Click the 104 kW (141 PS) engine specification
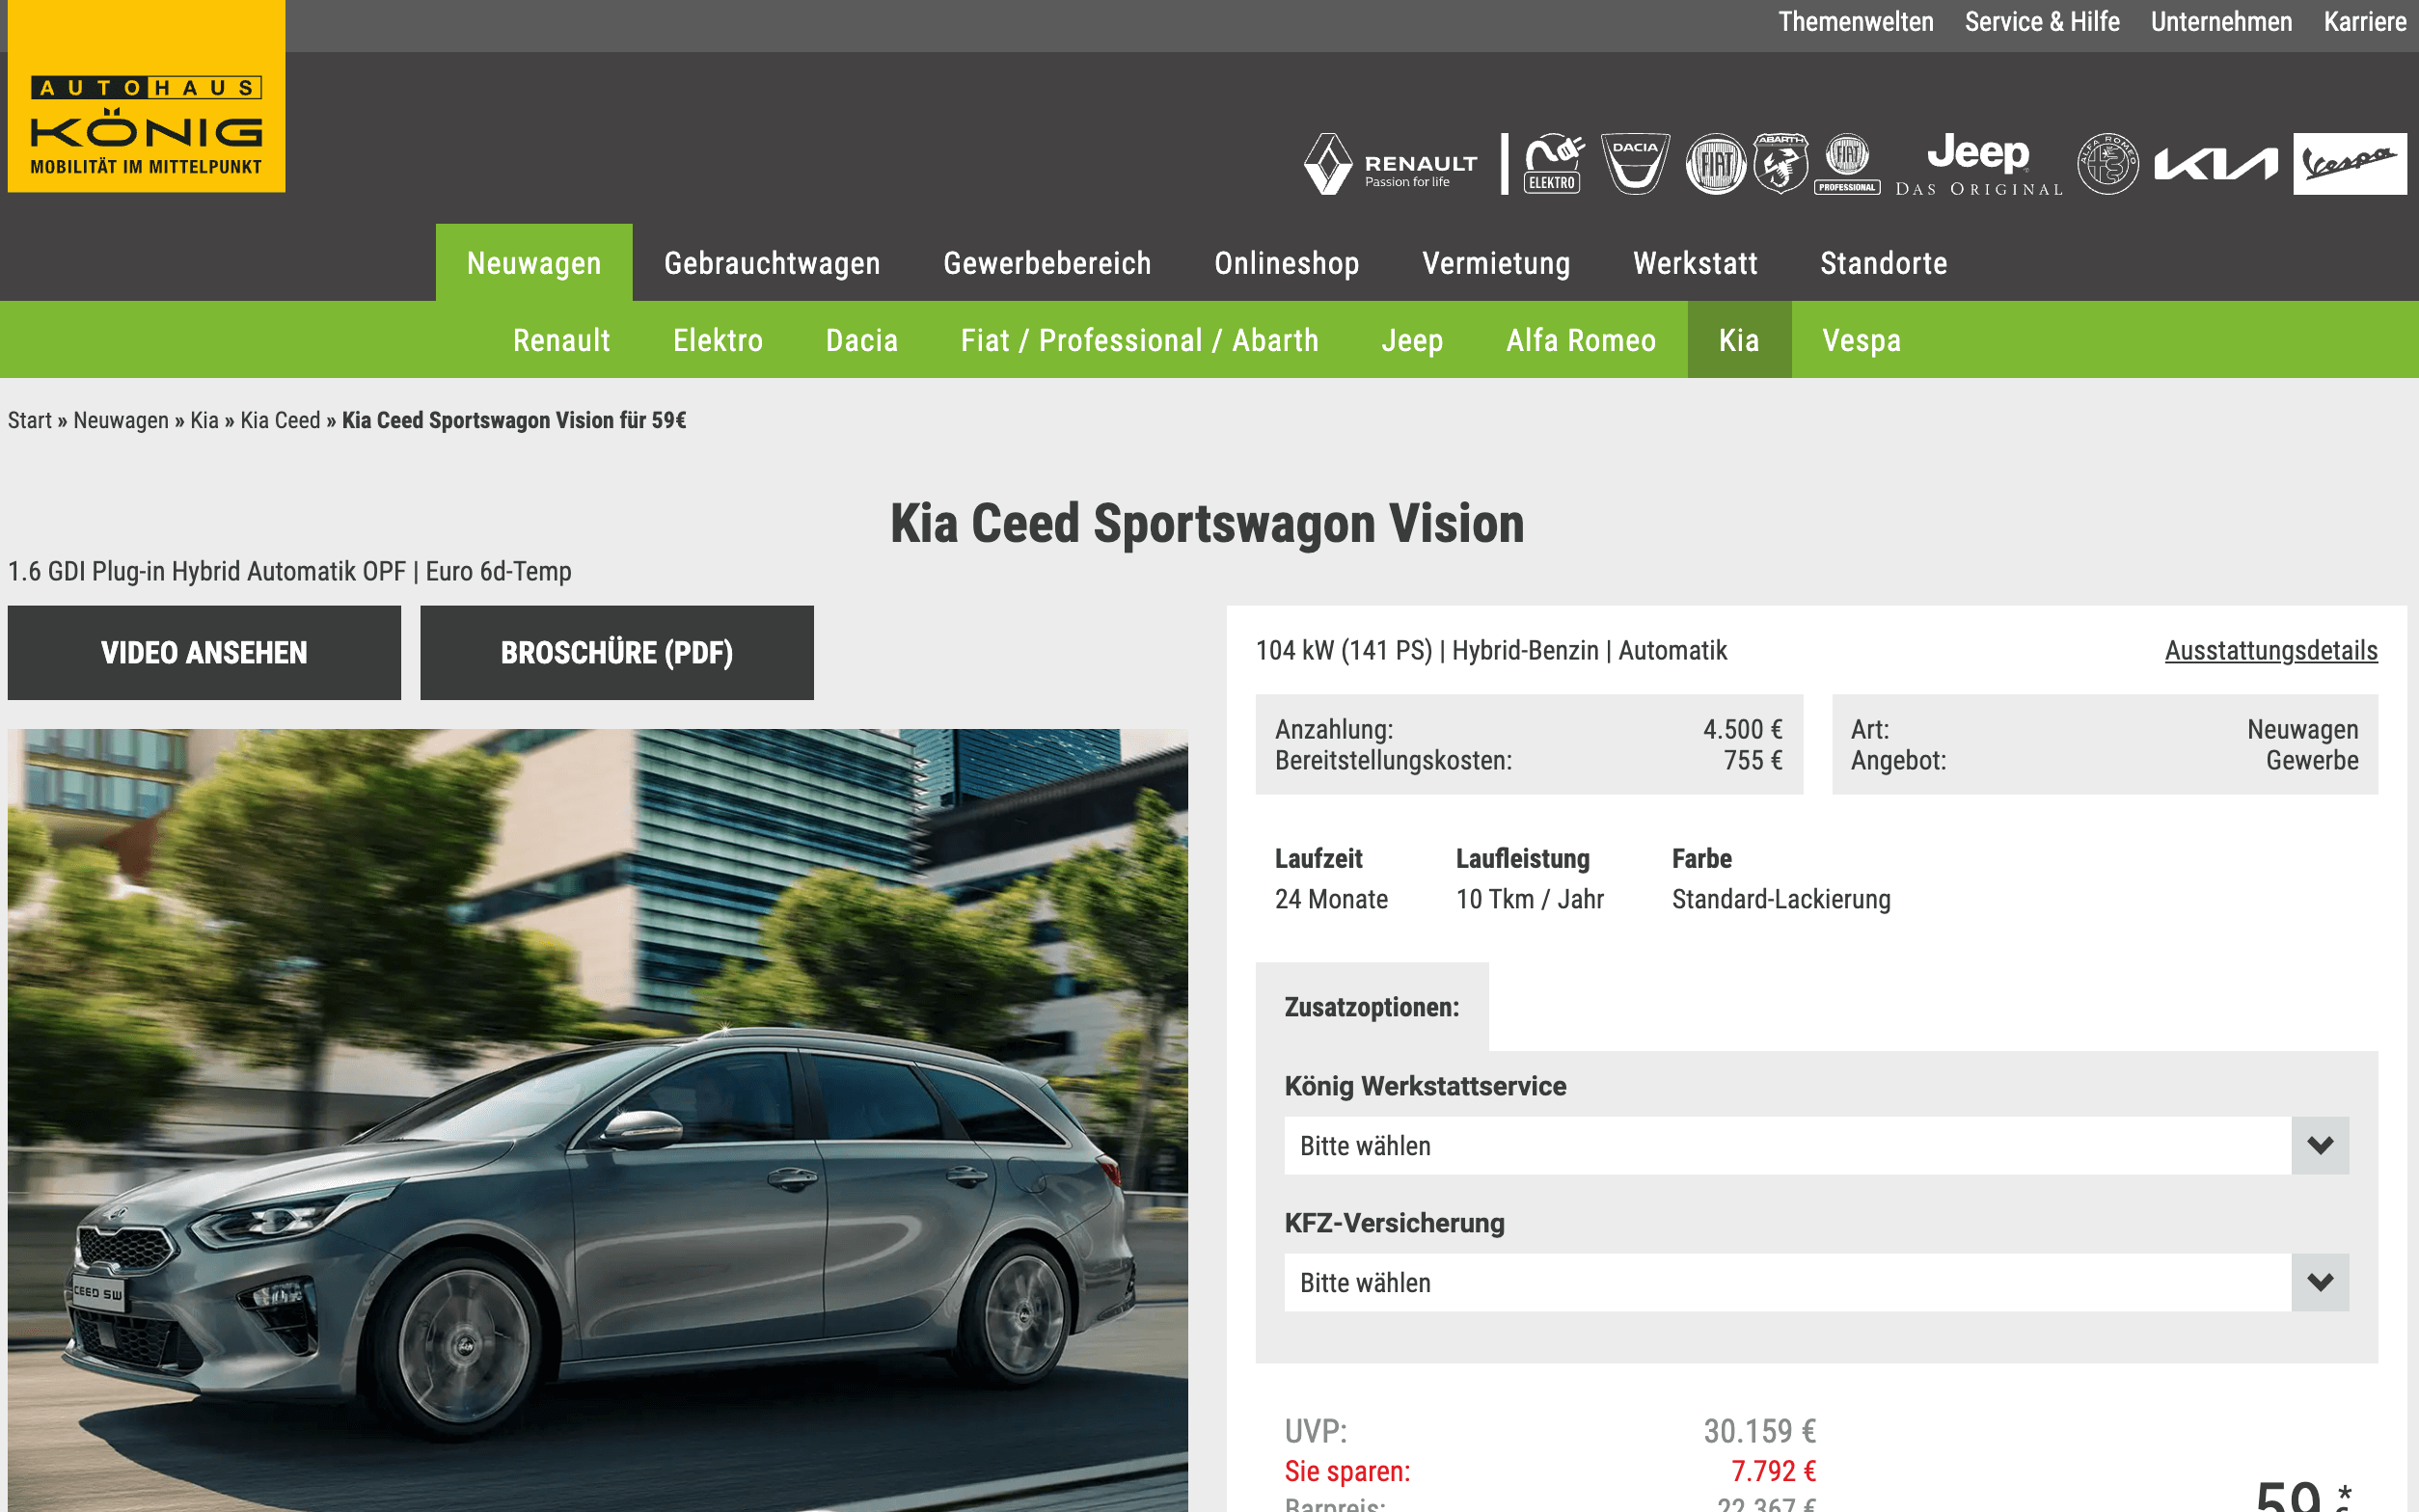2419x1512 pixels. (x=1343, y=650)
